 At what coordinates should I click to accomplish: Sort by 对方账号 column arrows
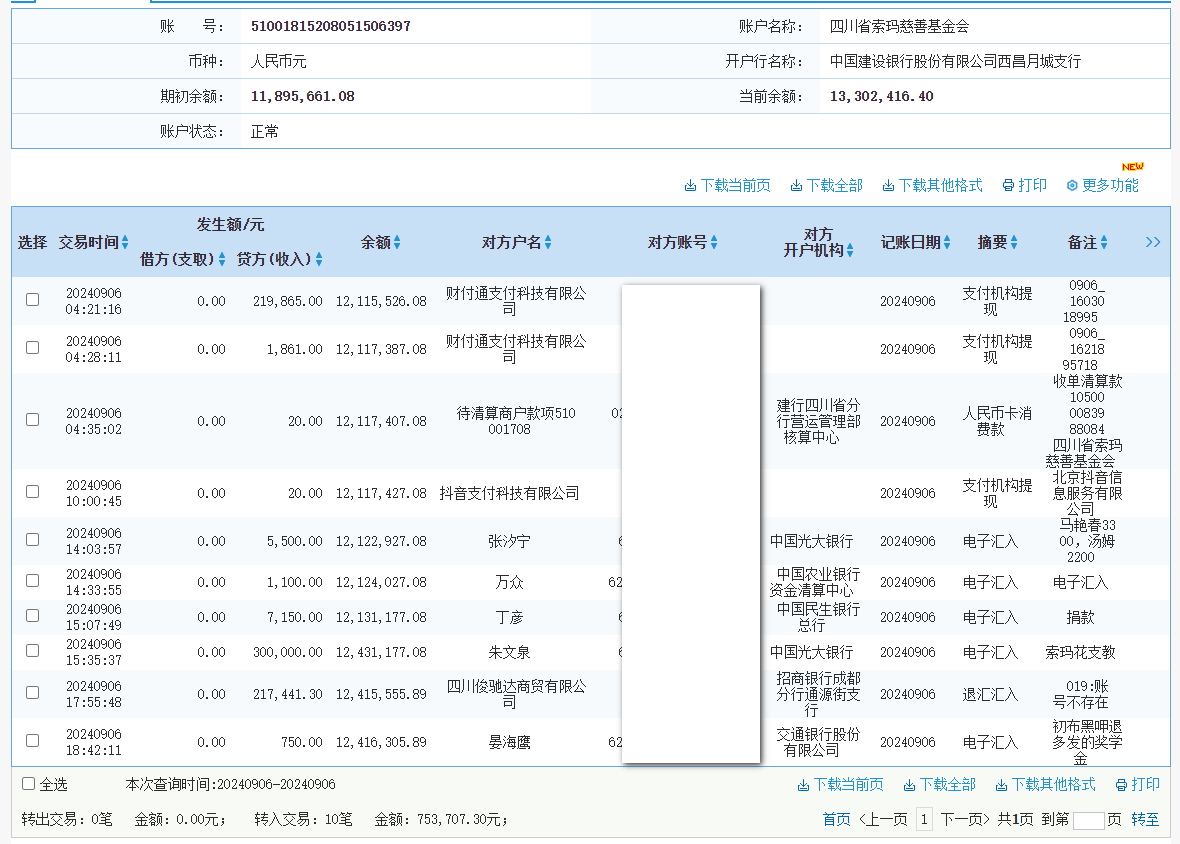(x=714, y=242)
